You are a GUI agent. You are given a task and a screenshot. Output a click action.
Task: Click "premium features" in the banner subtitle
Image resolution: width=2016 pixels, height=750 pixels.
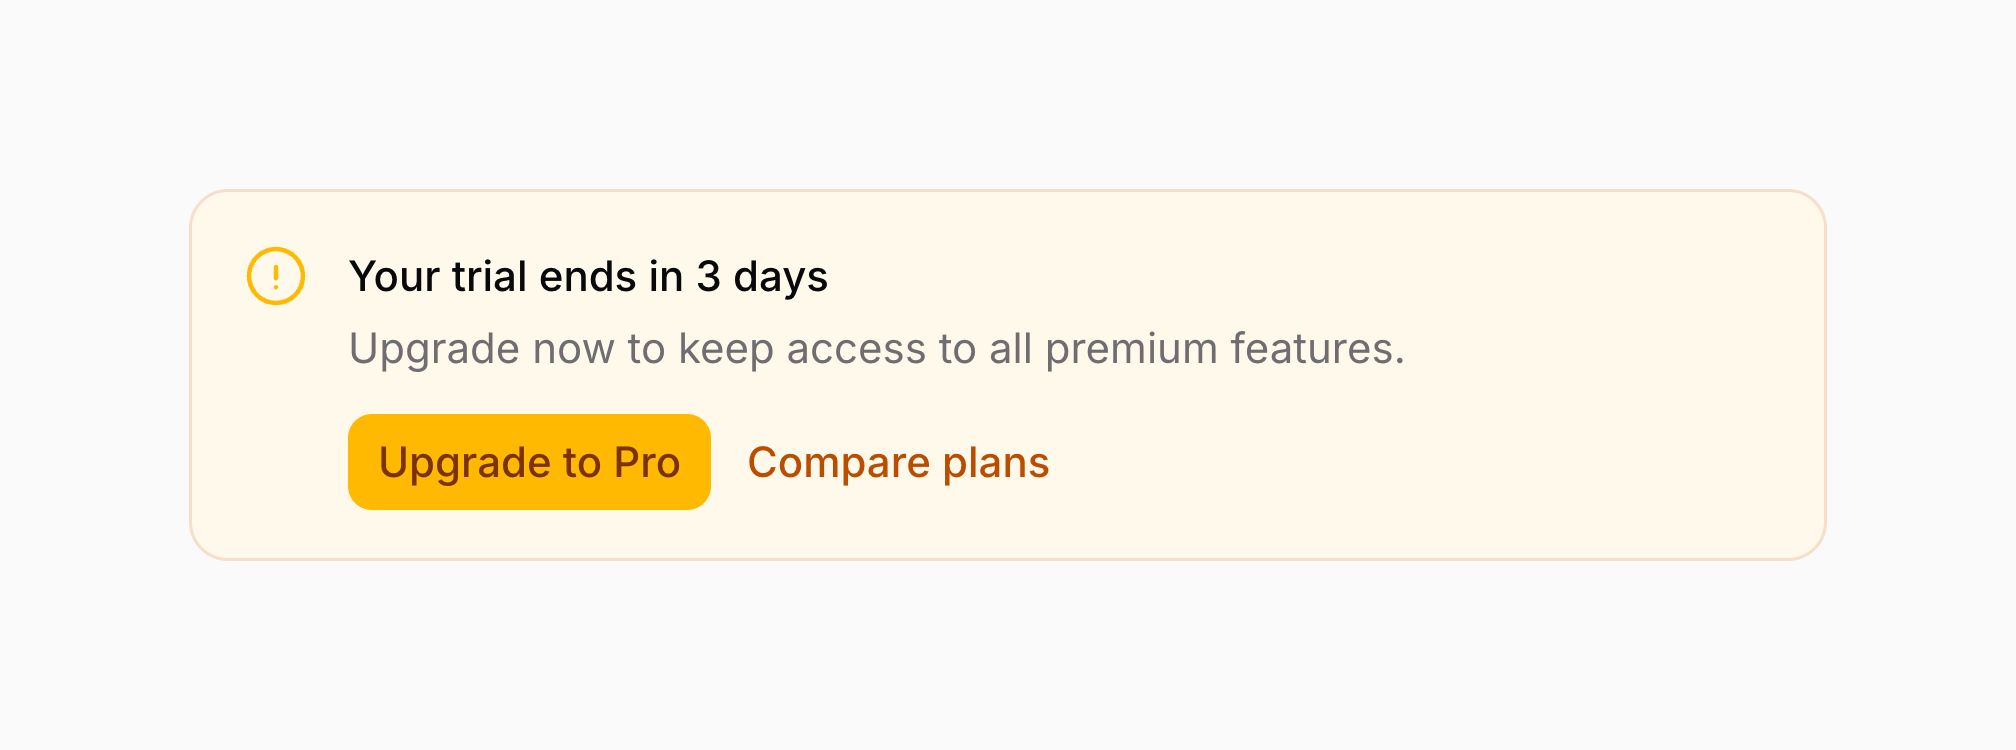1224,349
